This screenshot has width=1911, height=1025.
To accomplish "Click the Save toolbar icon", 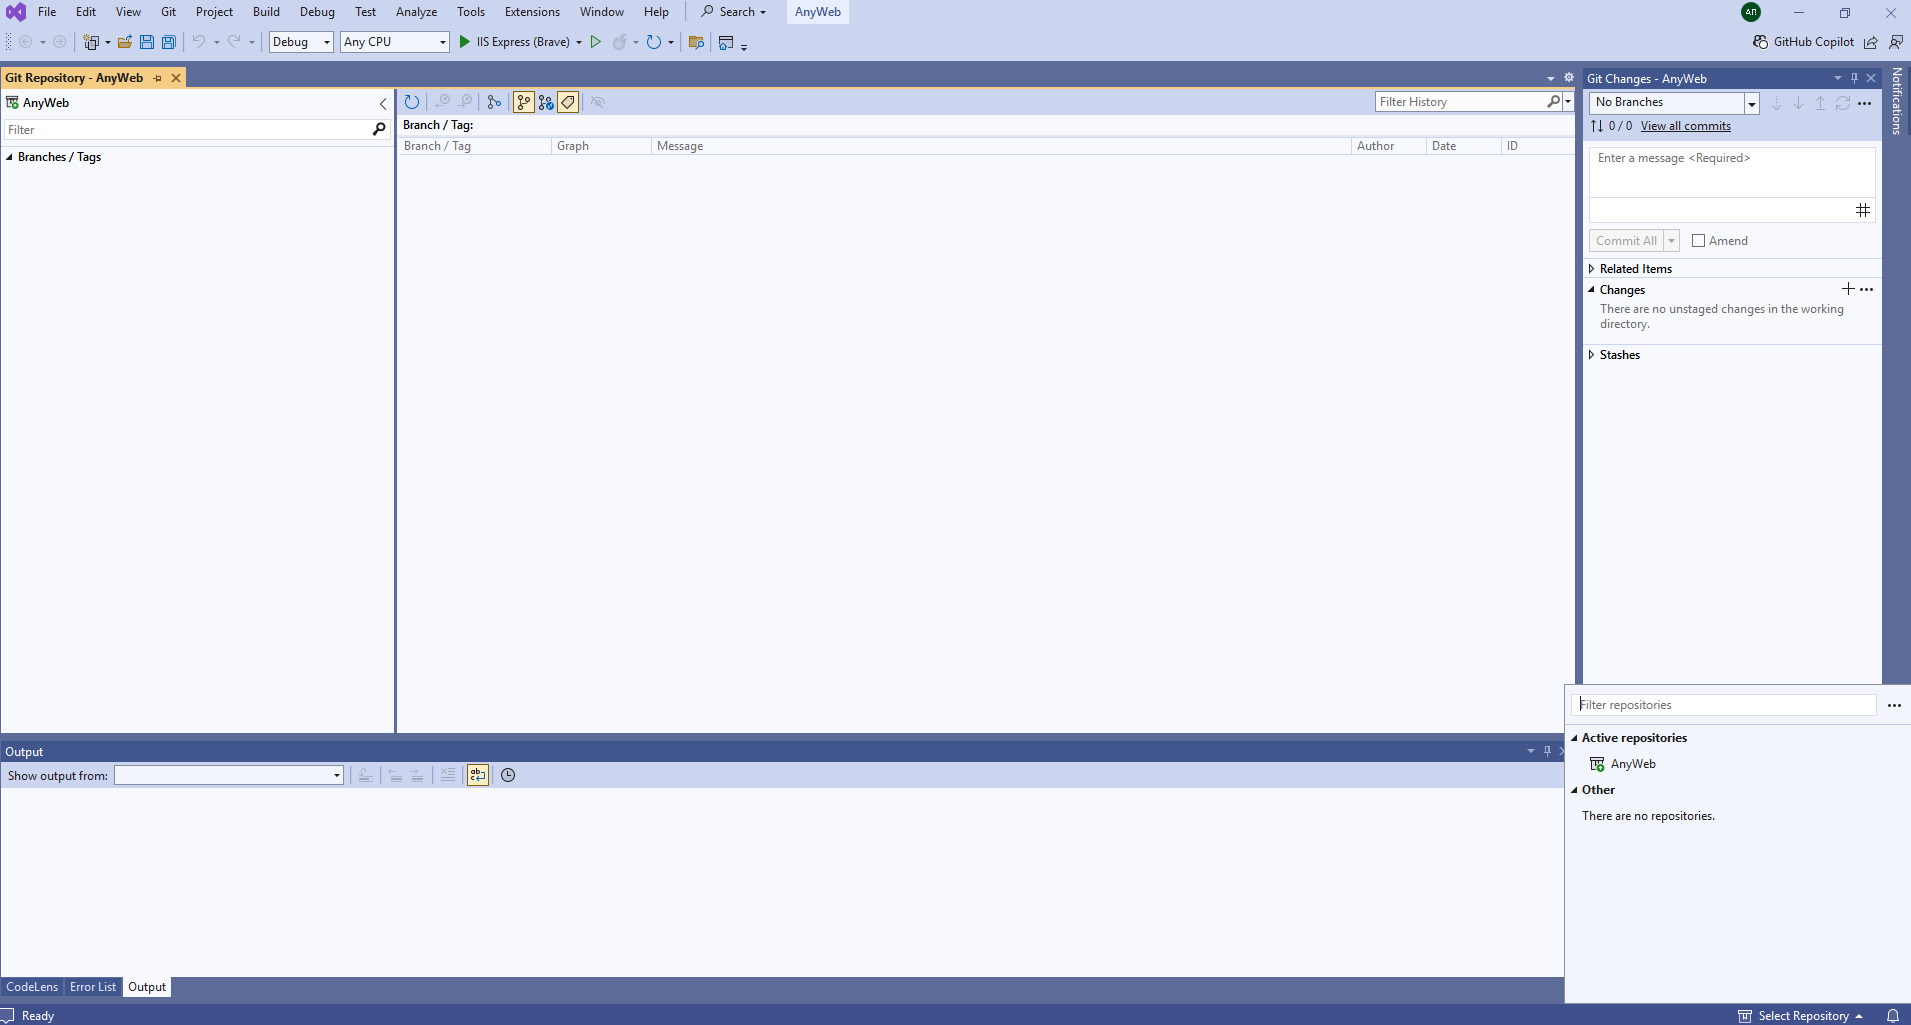I will pyautogui.click(x=147, y=42).
